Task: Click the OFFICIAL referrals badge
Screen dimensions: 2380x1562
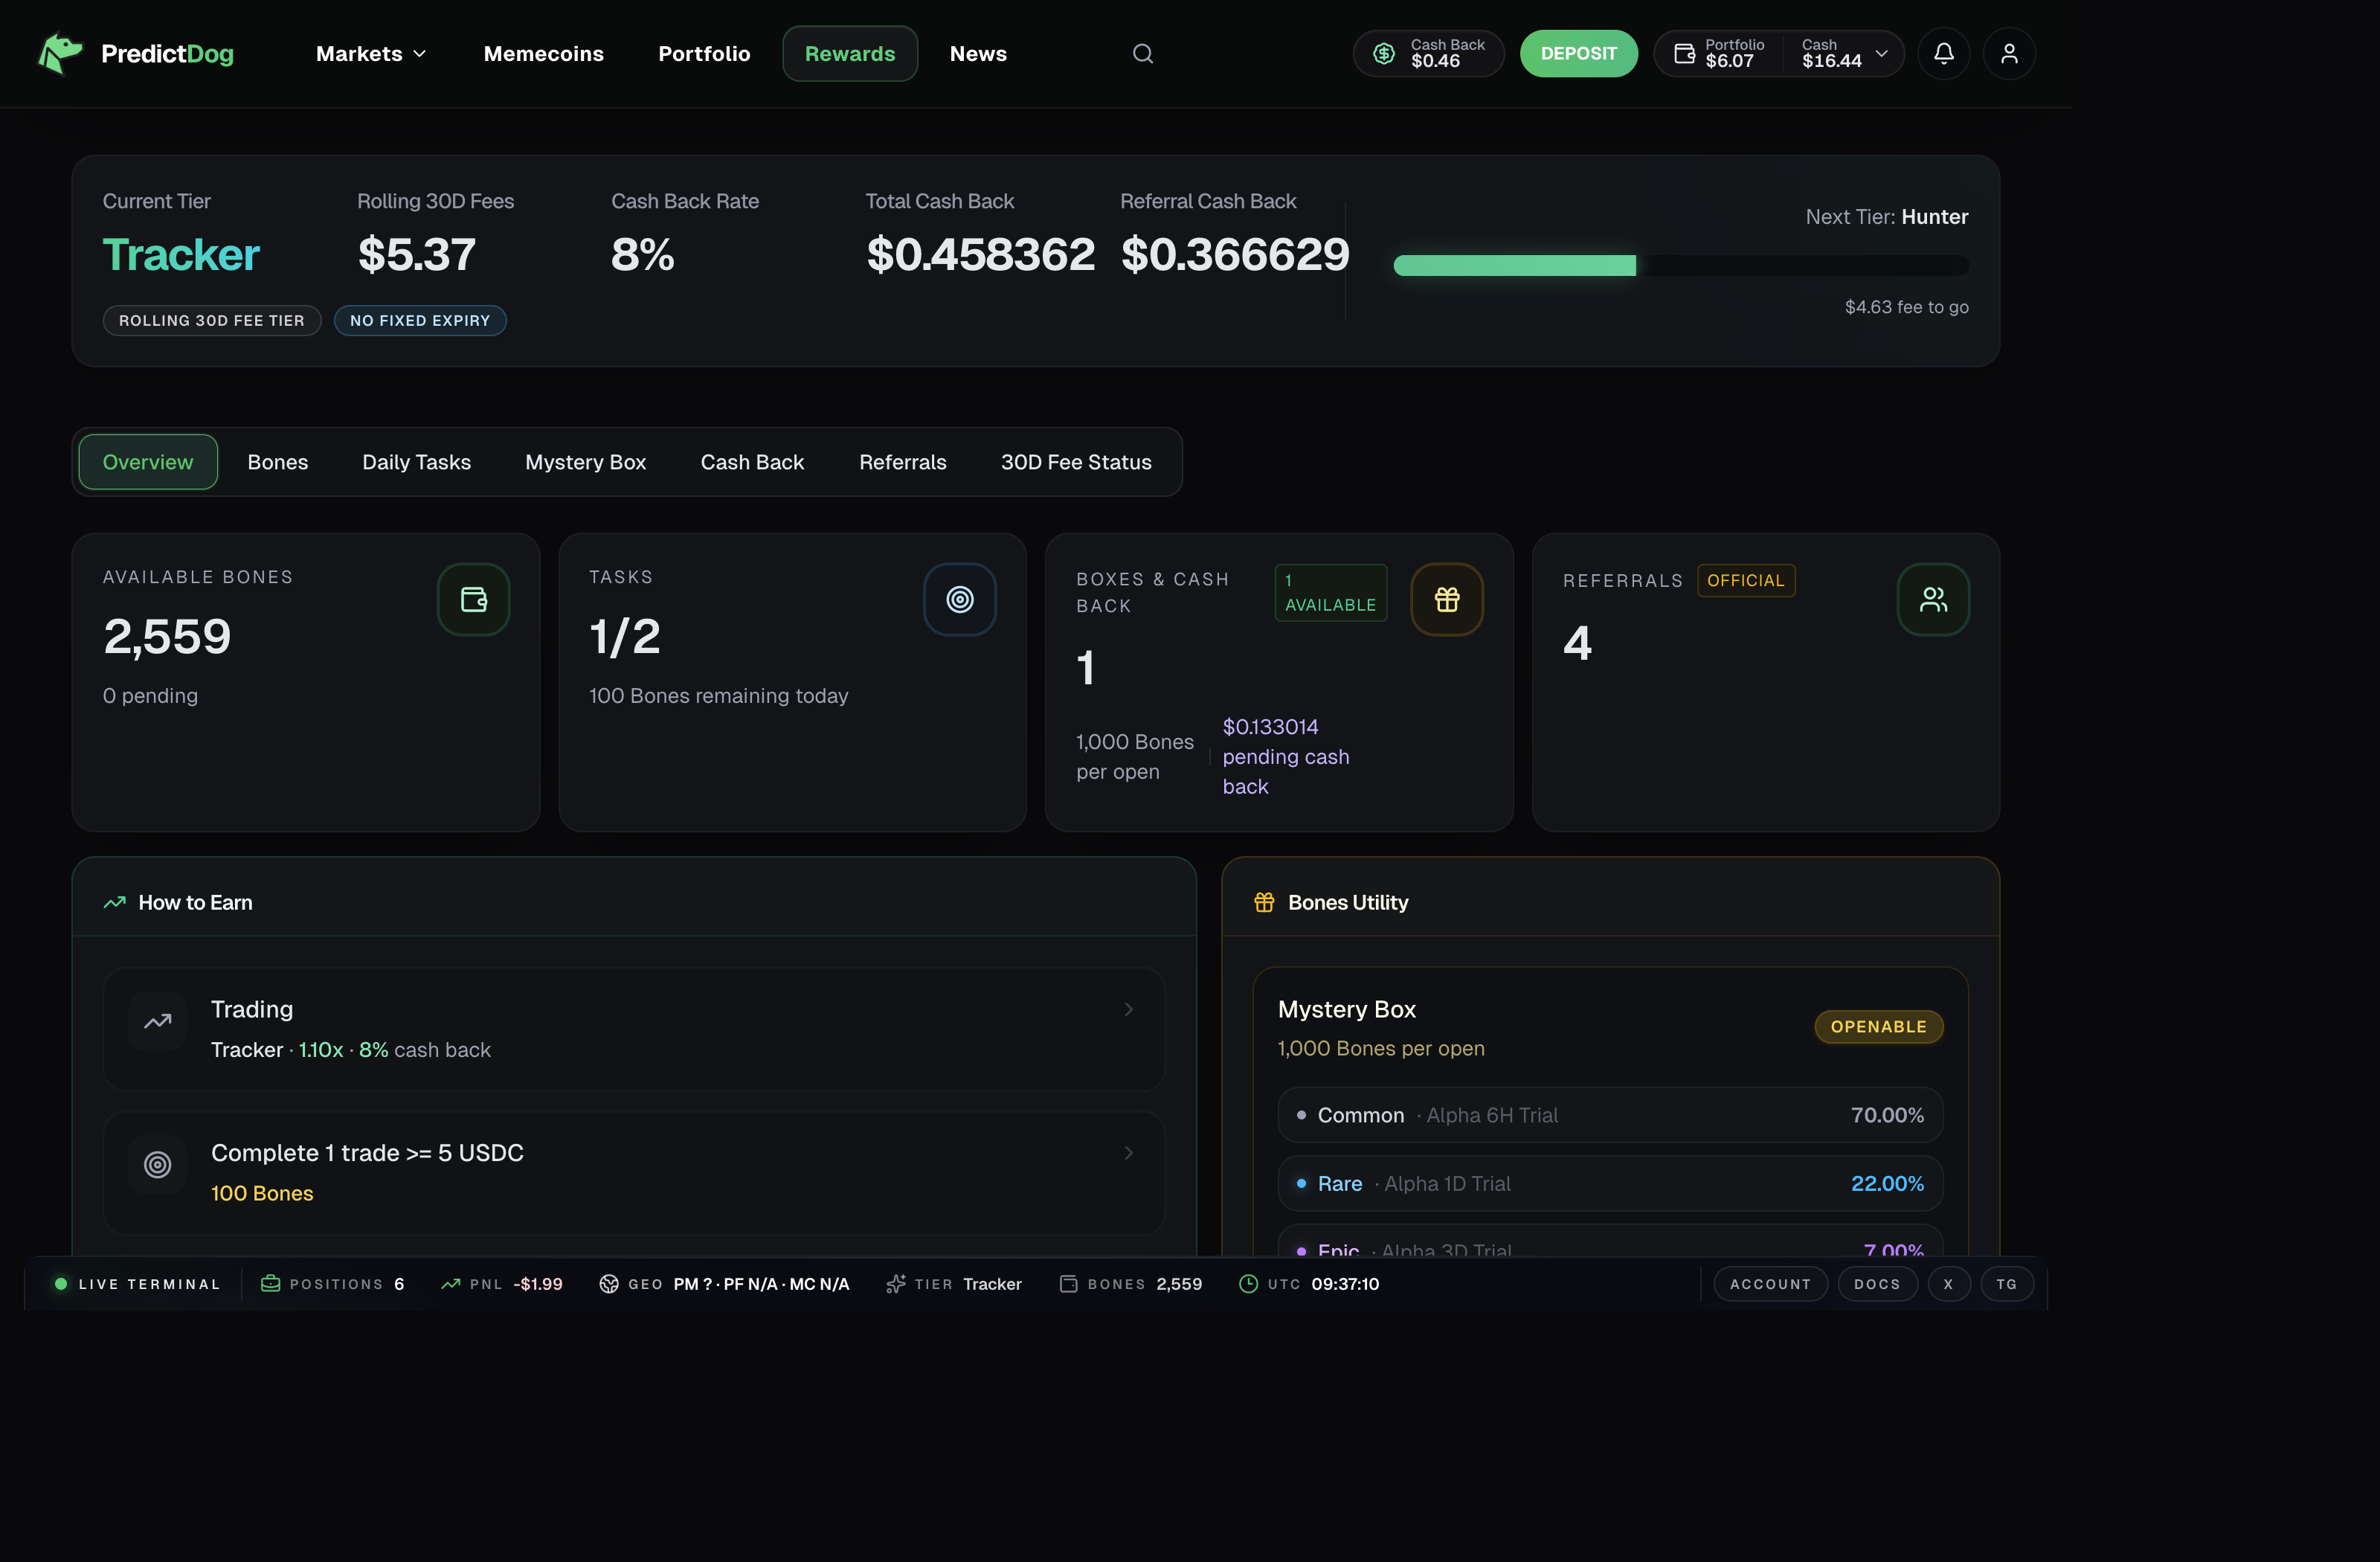Action: [1746, 581]
